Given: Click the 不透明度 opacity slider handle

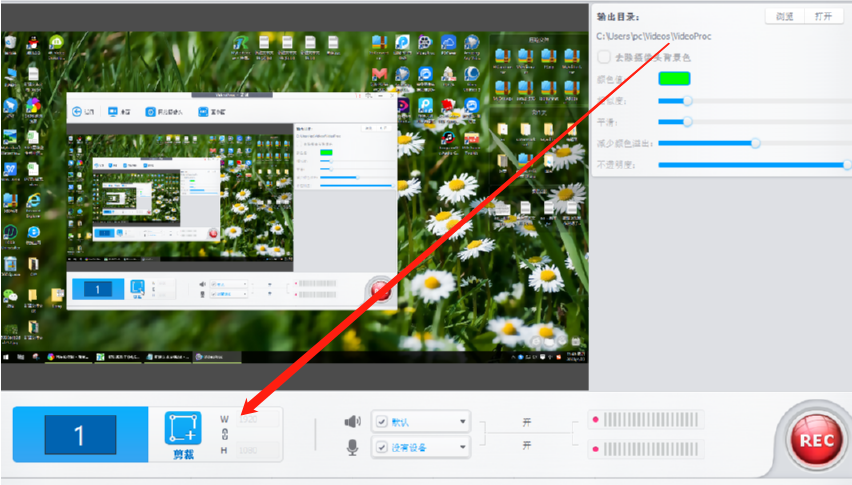Looking at the screenshot, I should tap(847, 165).
